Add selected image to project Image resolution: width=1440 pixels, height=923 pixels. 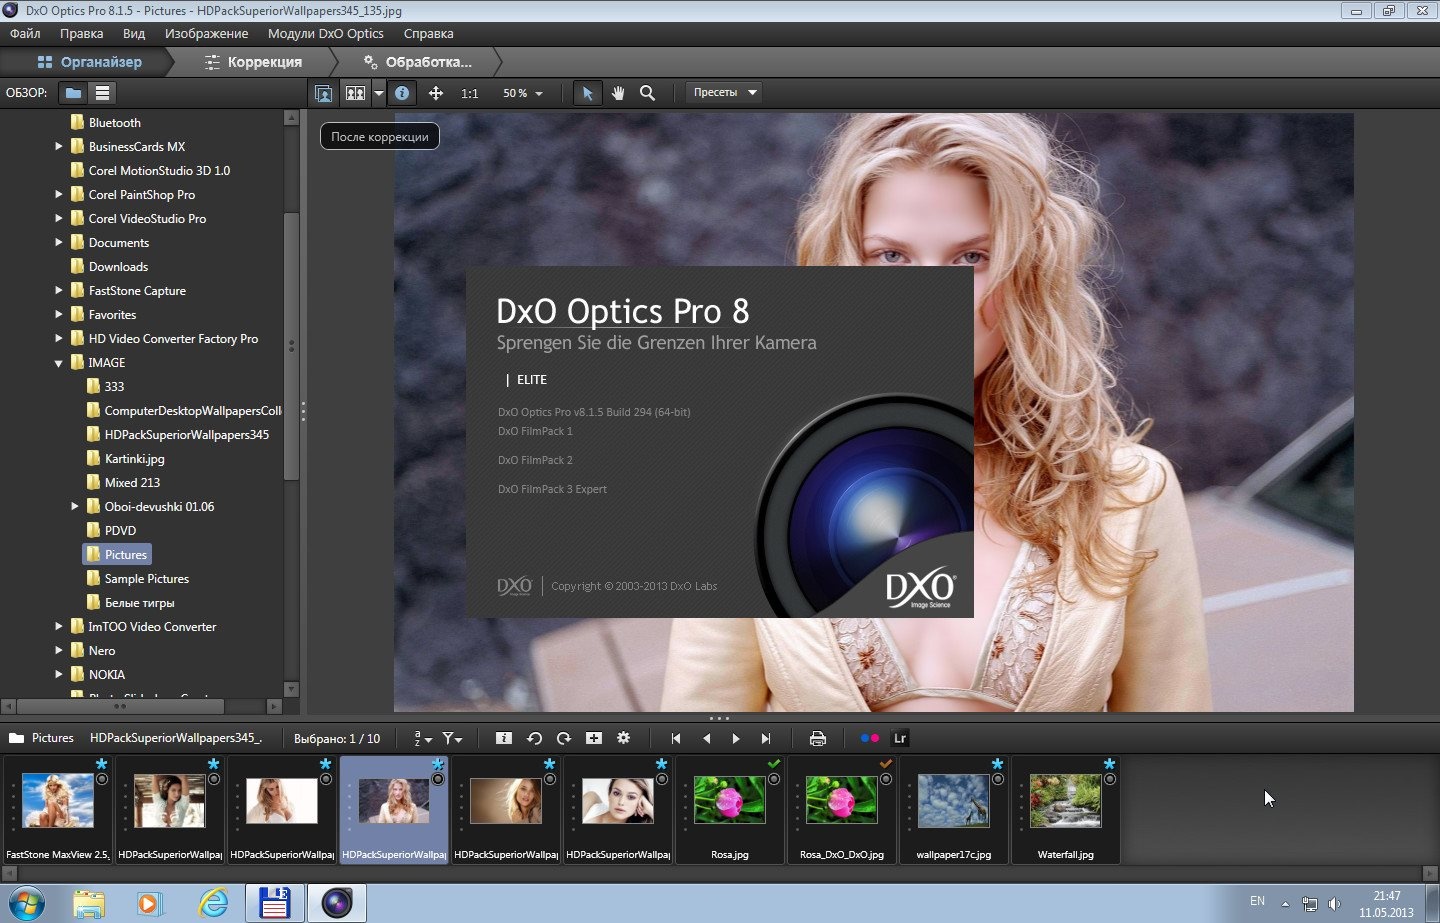(594, 738)
